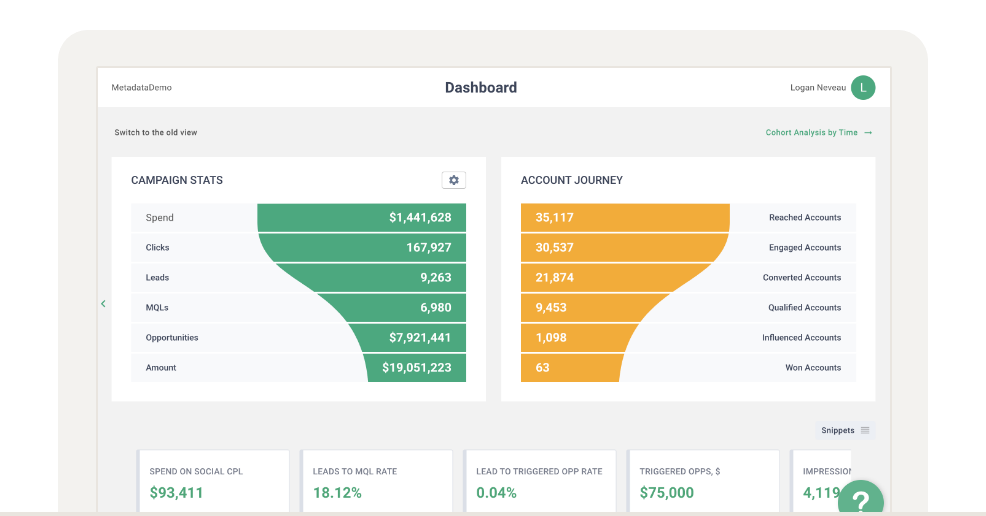Click the MetadataDemo account name
Viewport: 986px width, 516px height.
point(141,87)
